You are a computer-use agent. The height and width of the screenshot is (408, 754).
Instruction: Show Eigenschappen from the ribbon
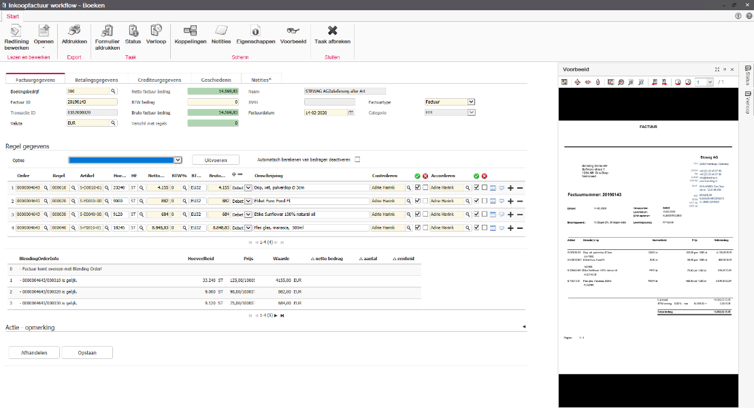click(x=256, y=35)
